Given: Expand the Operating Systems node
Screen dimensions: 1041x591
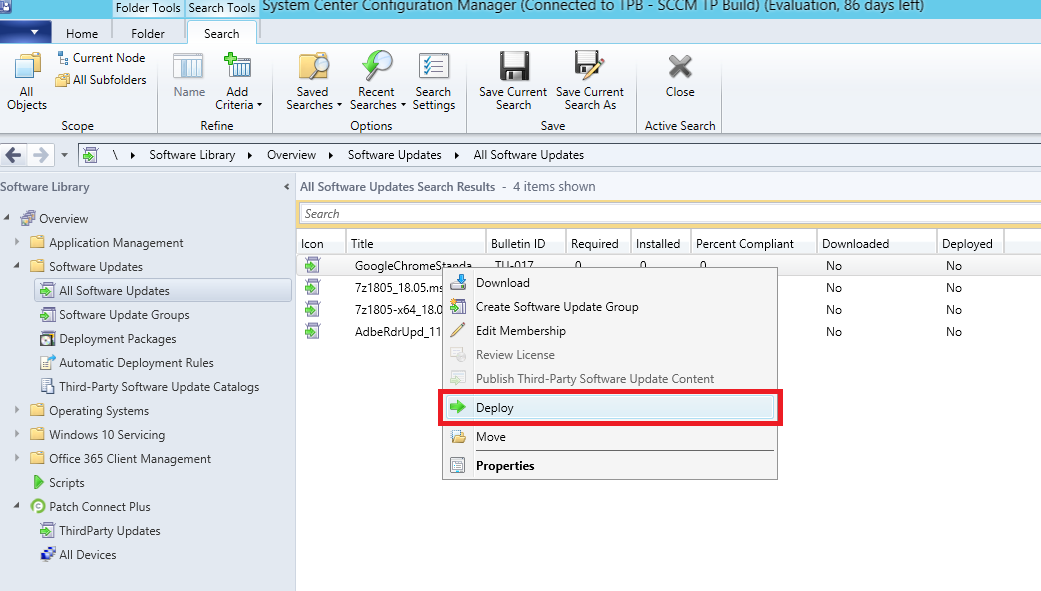Looking at the screenshot, I should [17, 410].
